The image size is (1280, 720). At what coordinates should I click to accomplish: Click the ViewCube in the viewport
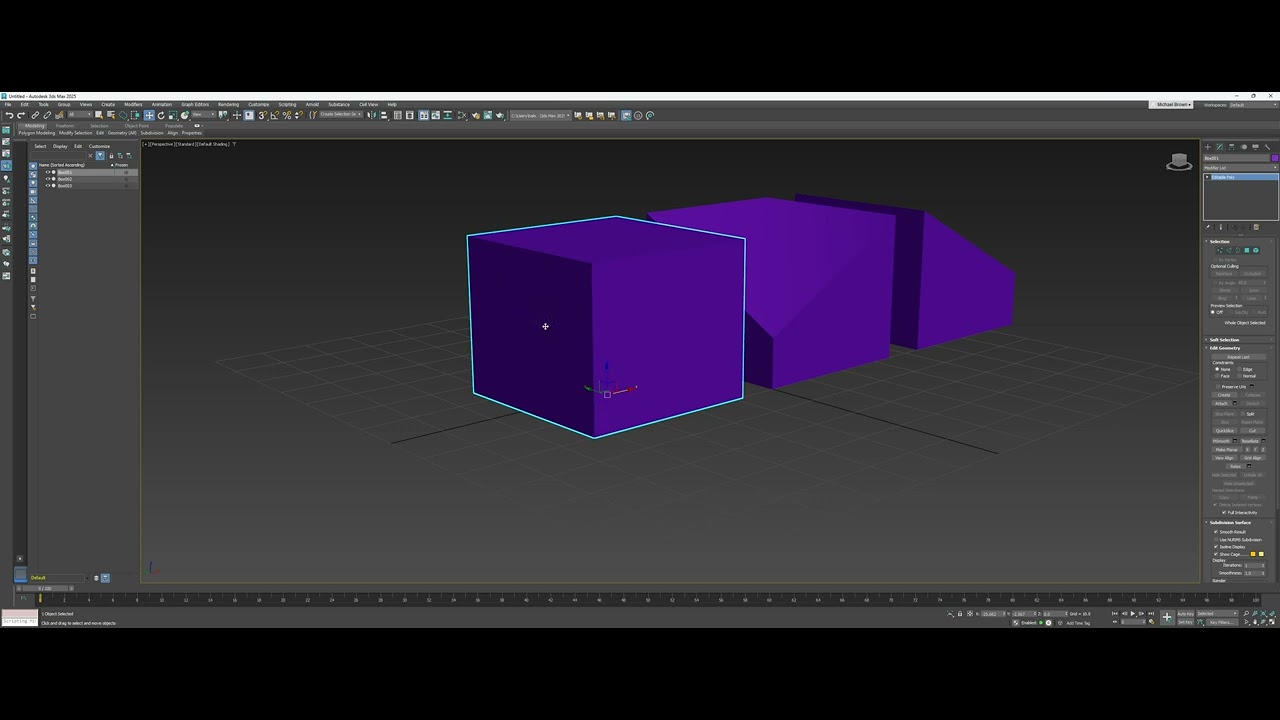pos(1179,162)
